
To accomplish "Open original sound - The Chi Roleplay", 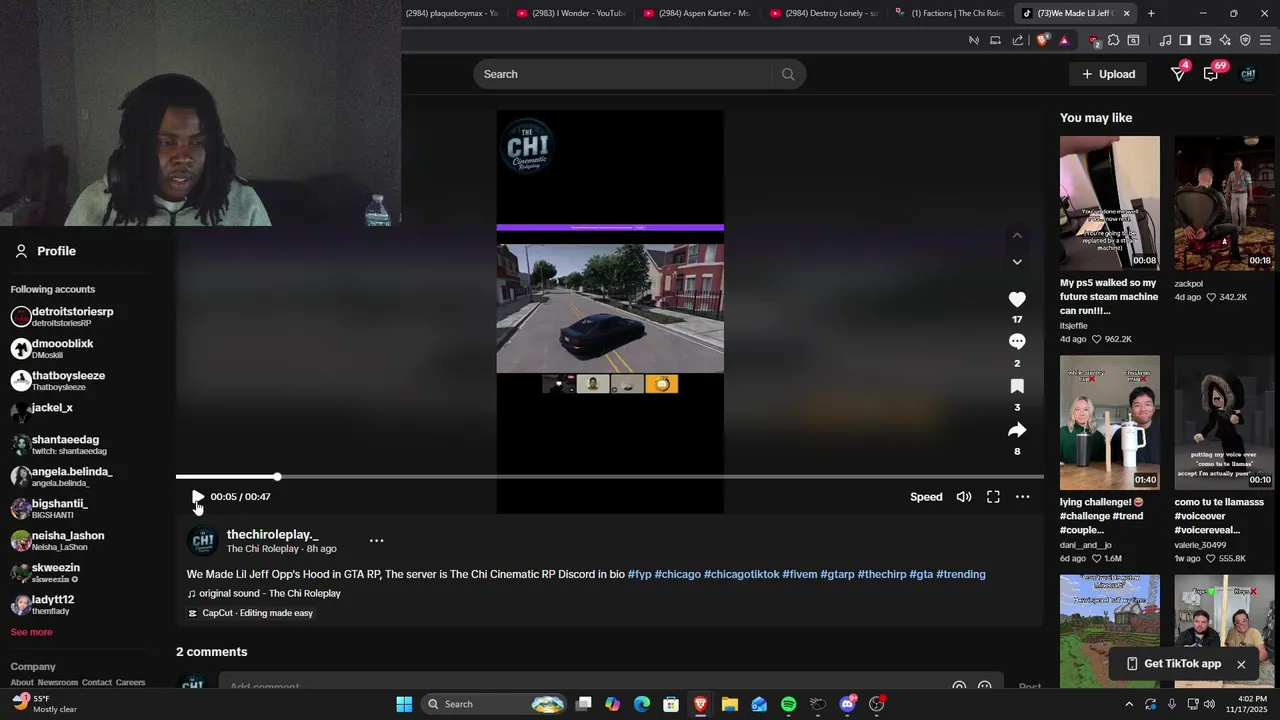I will pyautogui.click(x=264, y=594).
